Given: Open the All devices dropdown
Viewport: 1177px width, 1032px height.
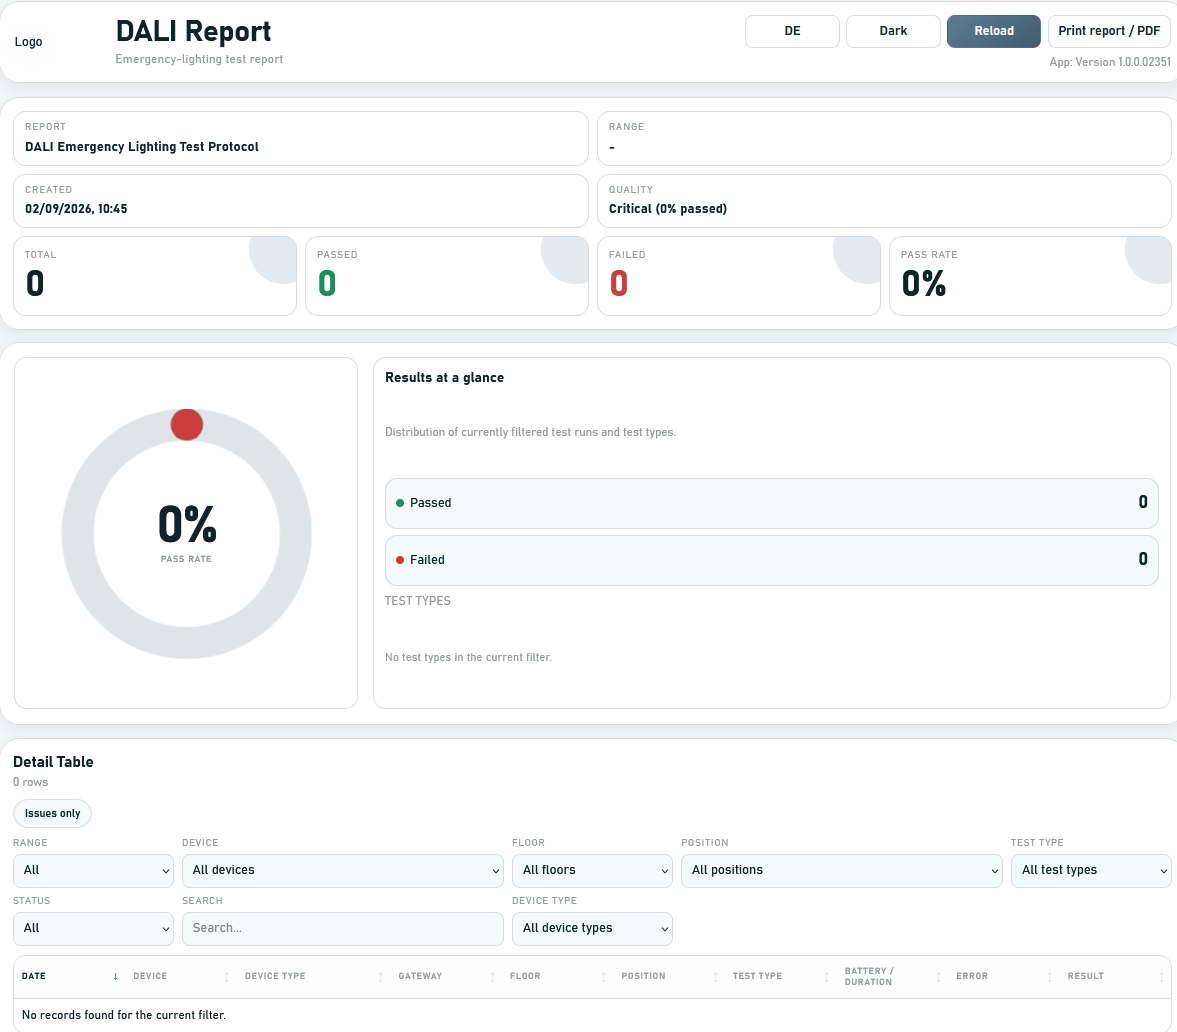Looking at the screenshot, I should tap(342, 871).
